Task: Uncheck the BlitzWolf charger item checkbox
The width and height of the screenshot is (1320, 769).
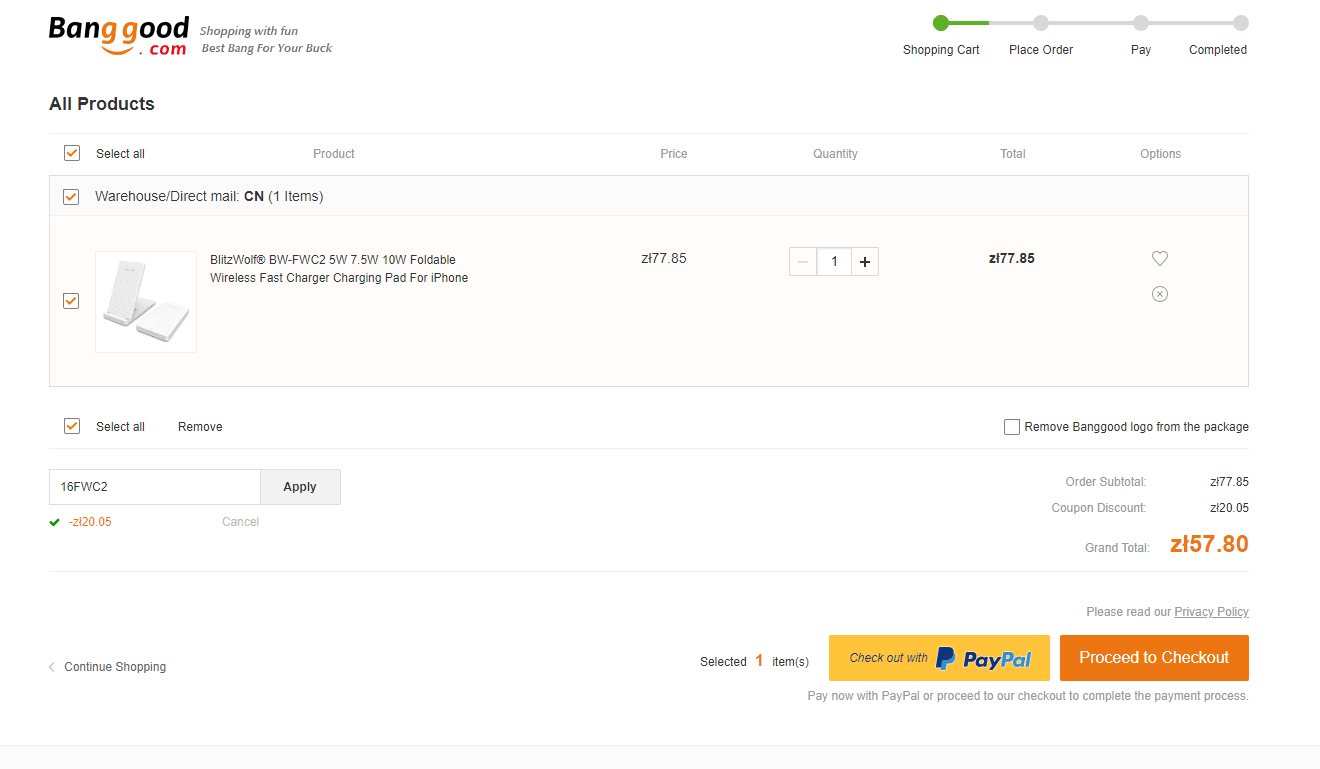Action: (x=71, y=301)
